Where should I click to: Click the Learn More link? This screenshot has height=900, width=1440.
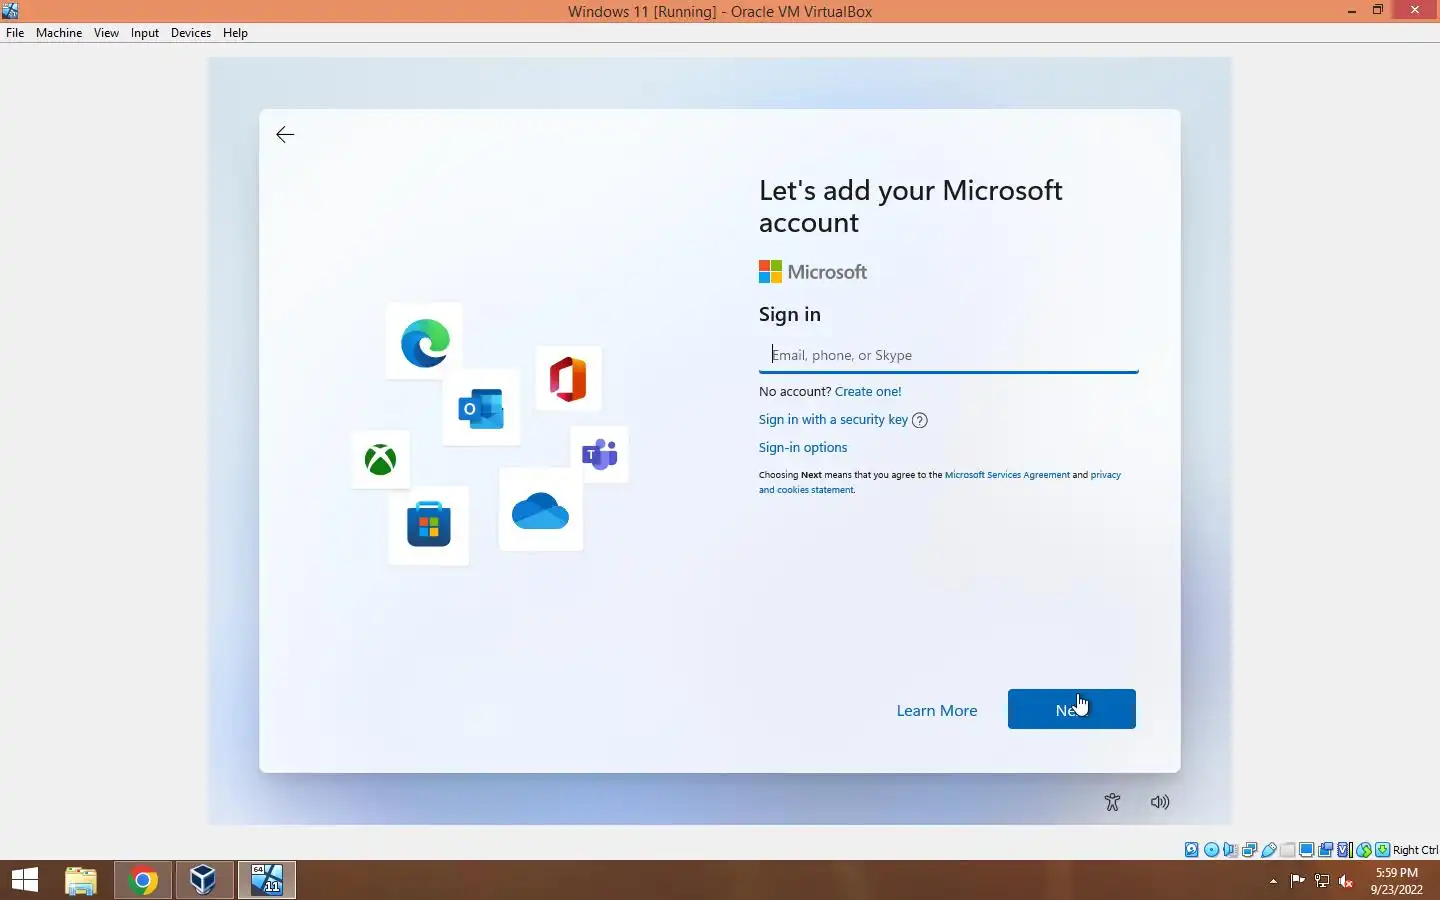pos(937,711)
